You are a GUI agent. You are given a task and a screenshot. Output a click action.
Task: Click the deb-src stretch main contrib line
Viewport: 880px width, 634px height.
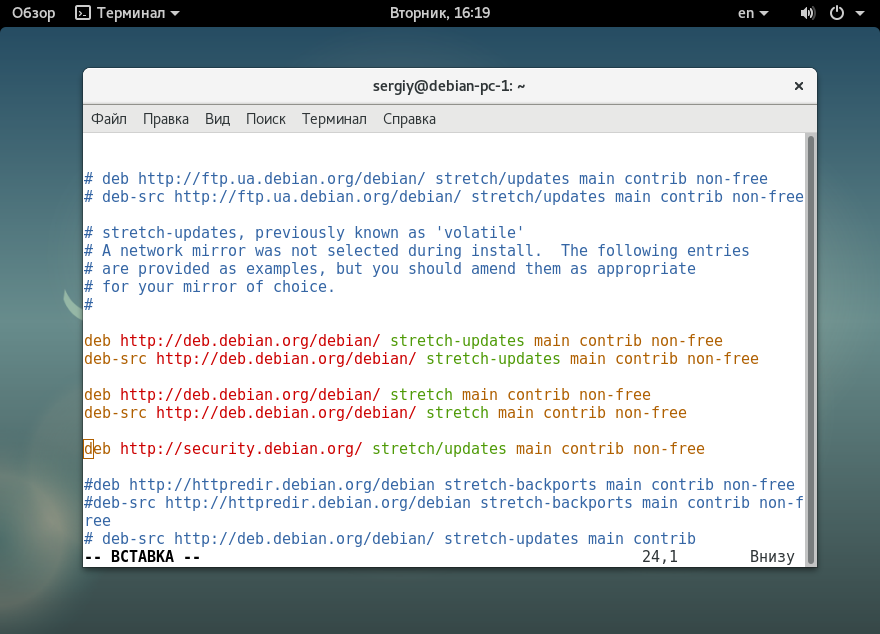pos(386,412)
